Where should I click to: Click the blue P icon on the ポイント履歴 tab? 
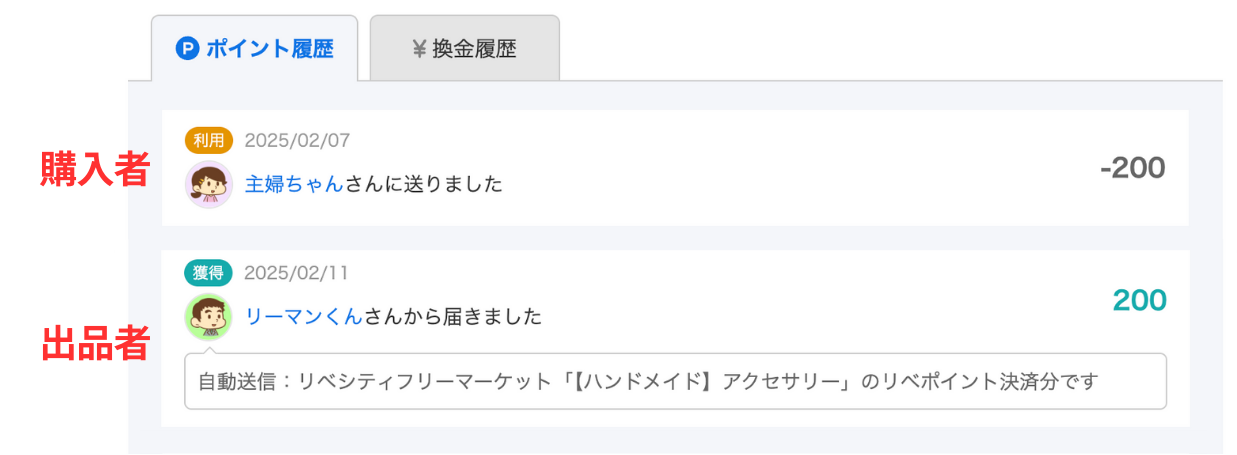point(187,48)
